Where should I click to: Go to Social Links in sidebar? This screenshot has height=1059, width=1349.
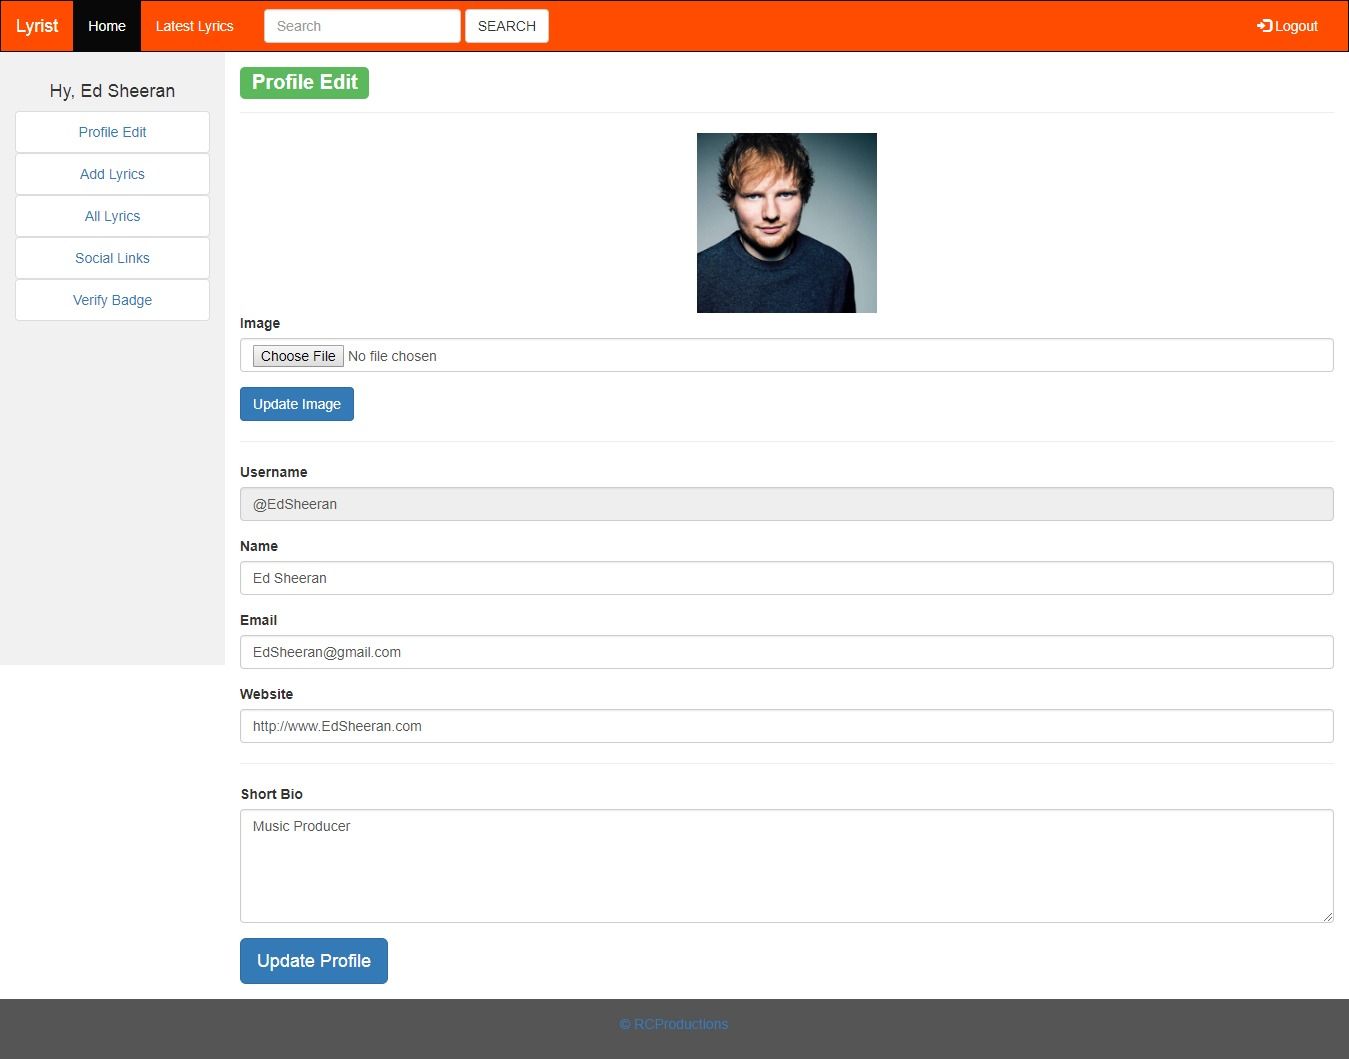[112, 258]
